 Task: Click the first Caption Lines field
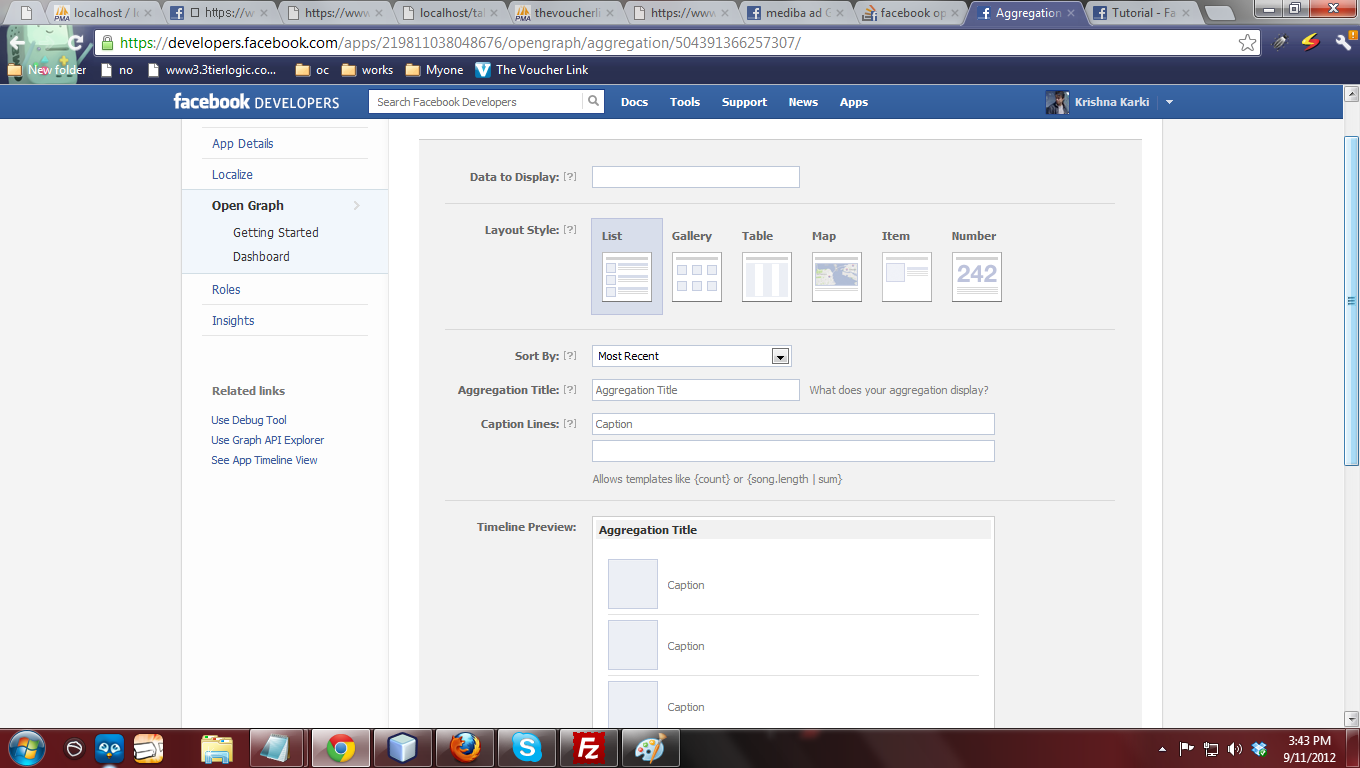point(793,424)
